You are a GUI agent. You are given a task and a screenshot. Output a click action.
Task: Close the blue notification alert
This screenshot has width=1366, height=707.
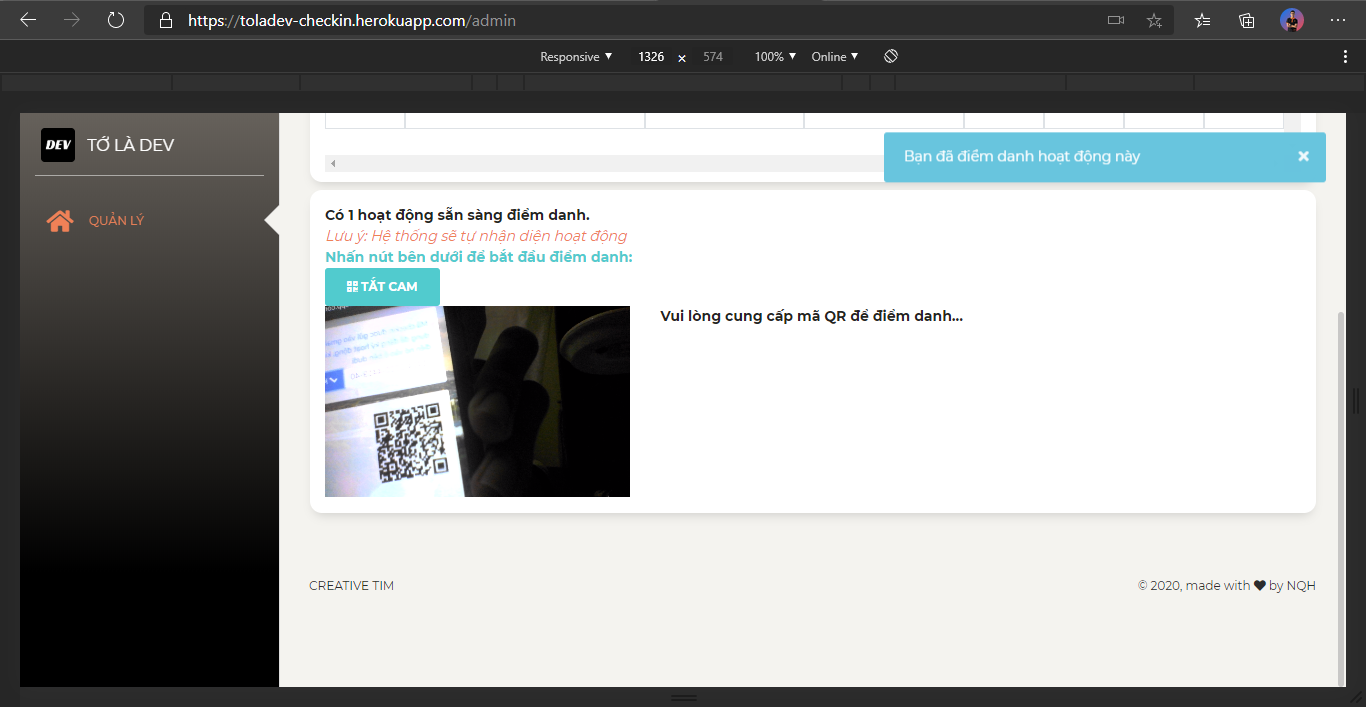(1303, 156)
